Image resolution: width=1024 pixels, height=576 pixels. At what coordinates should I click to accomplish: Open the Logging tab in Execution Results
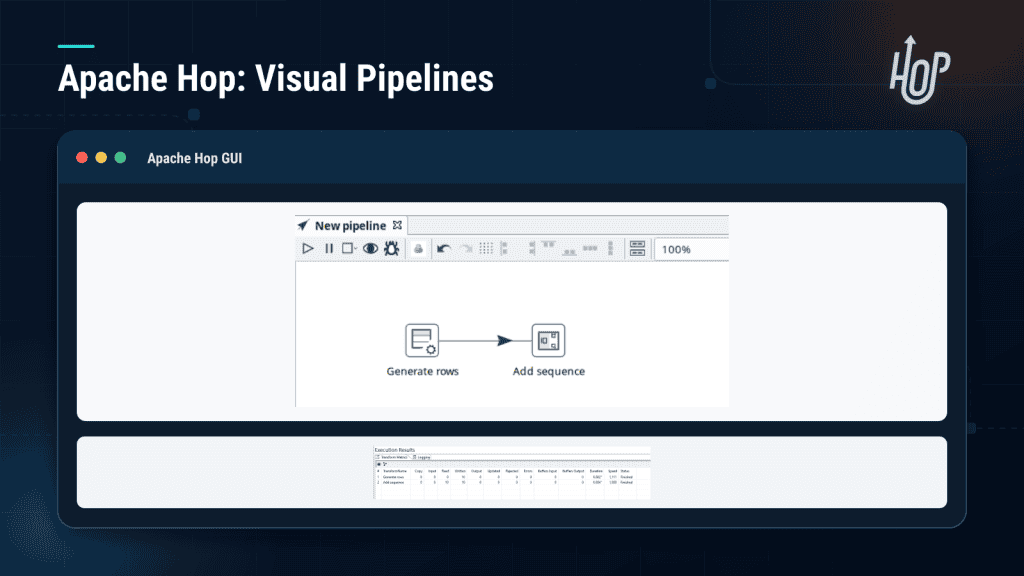point(422,457)
